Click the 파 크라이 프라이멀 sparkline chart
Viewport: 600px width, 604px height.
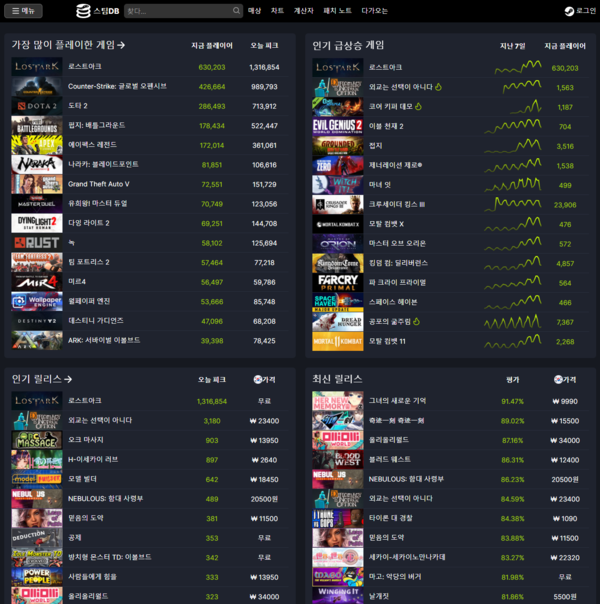(x=513, y=282)
